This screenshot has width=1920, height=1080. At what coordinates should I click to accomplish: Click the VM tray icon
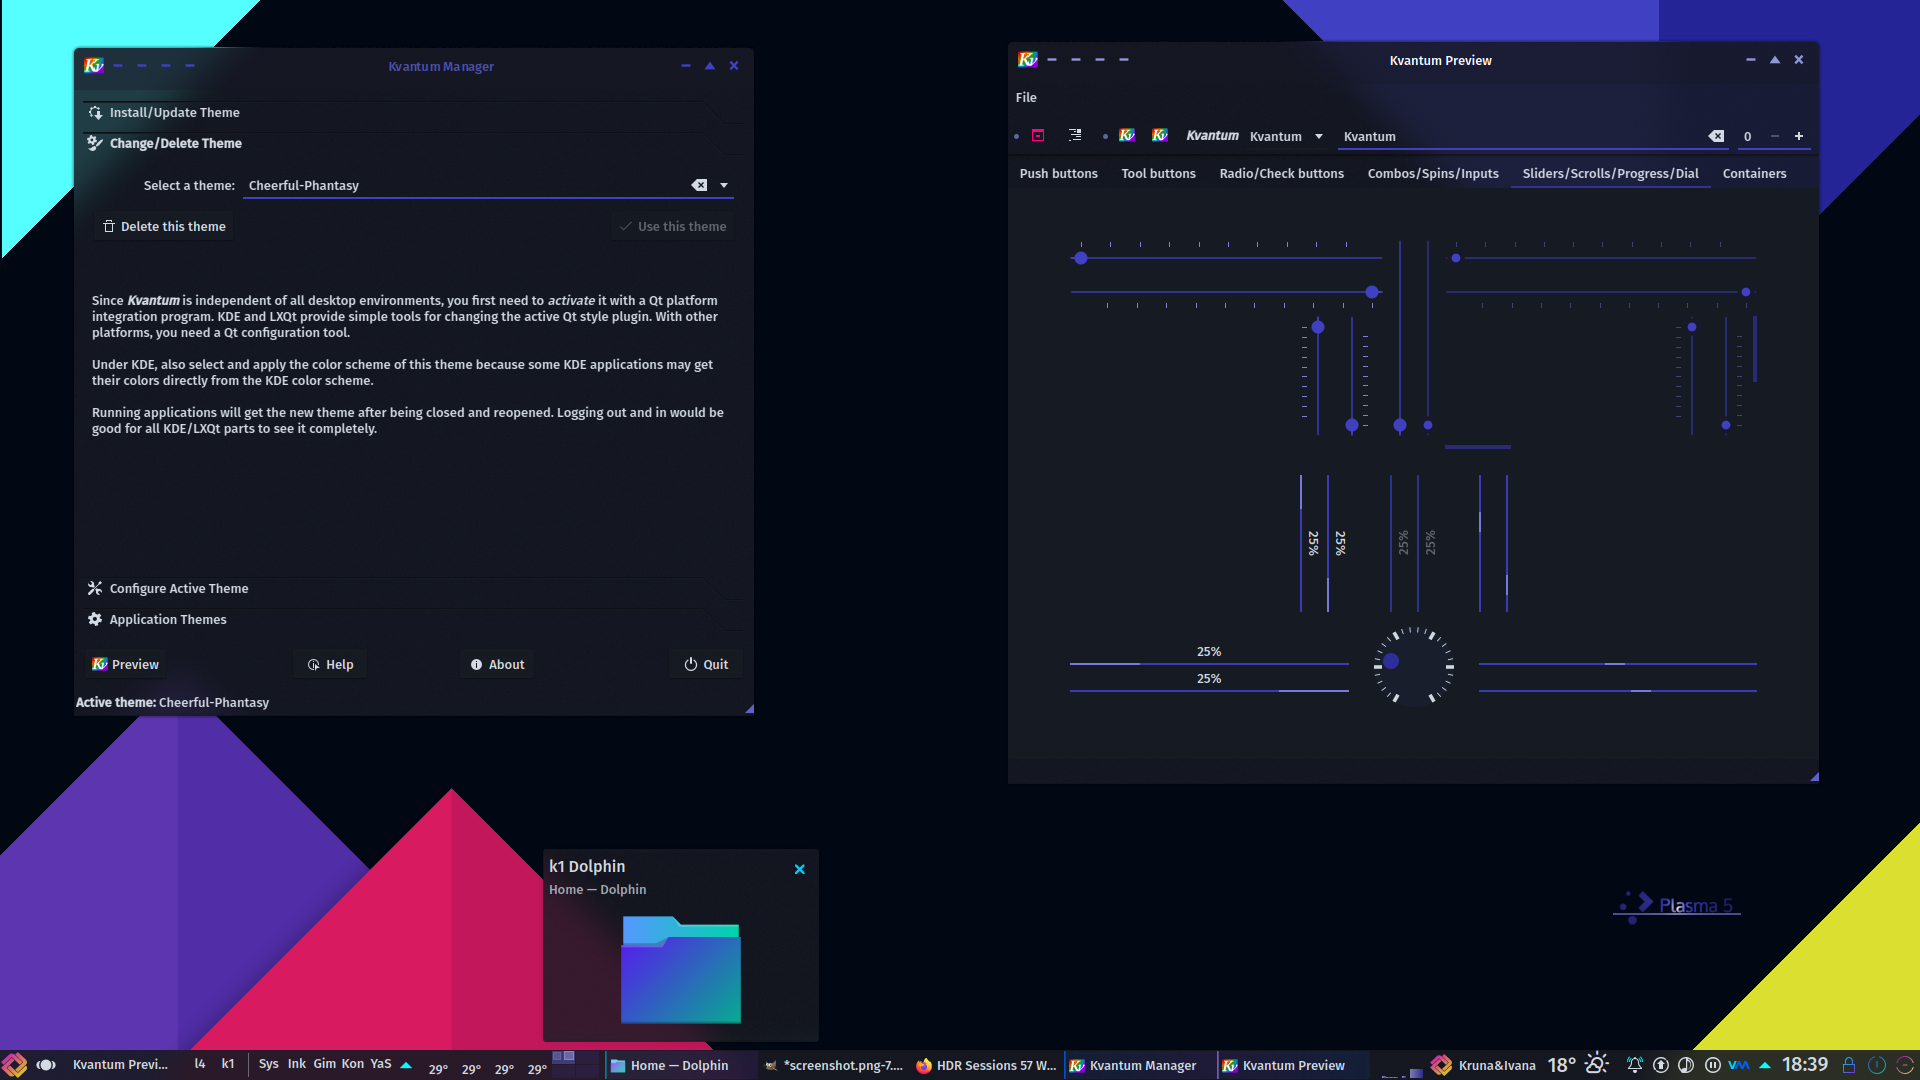[x=1739, y=1065]
